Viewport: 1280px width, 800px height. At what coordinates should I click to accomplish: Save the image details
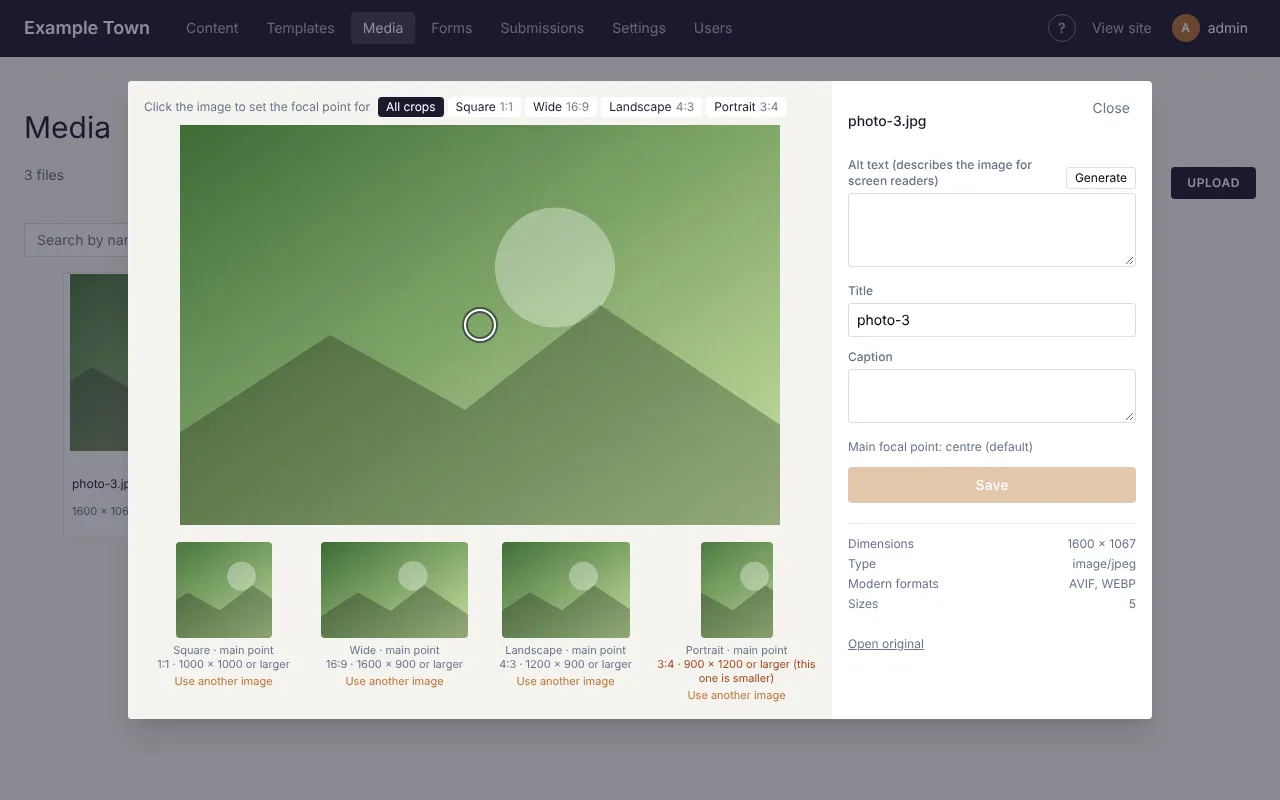tap(992, 485)
